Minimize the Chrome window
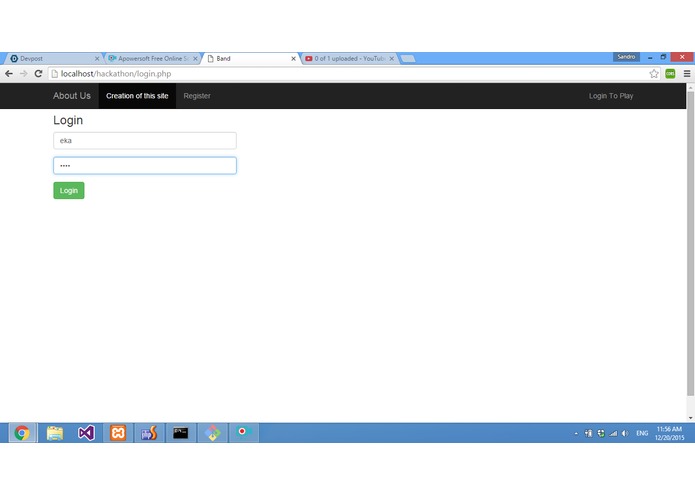 point(650,57)
